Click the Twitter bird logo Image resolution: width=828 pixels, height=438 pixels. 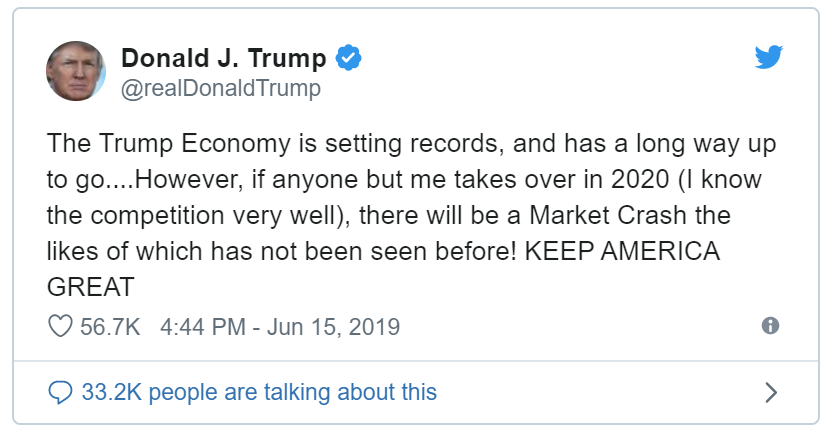768,59
